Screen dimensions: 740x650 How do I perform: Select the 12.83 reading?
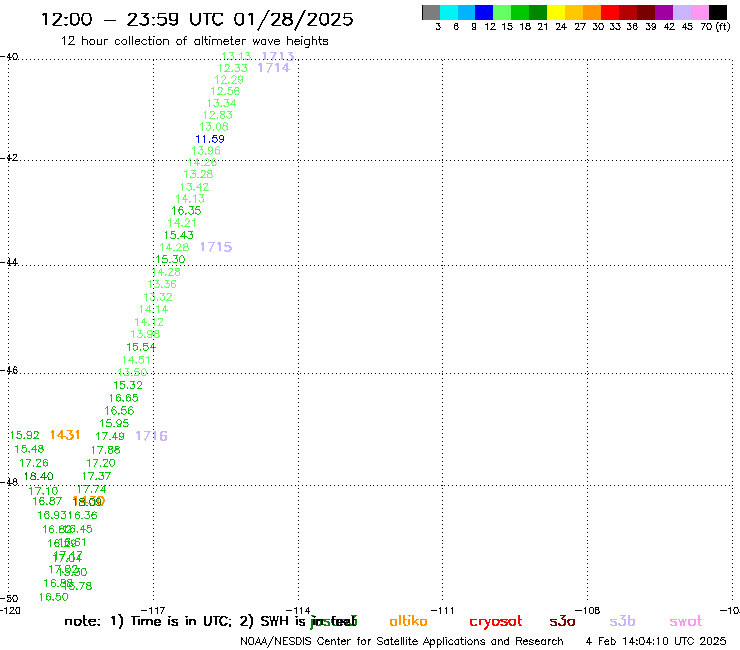tap(218, 115)
